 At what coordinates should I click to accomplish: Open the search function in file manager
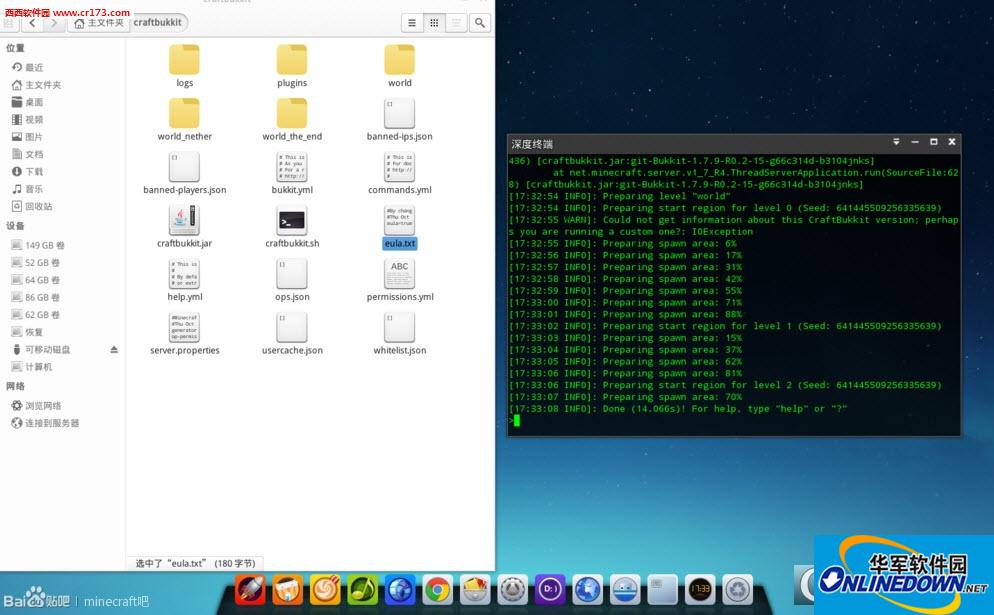[480, 22]
